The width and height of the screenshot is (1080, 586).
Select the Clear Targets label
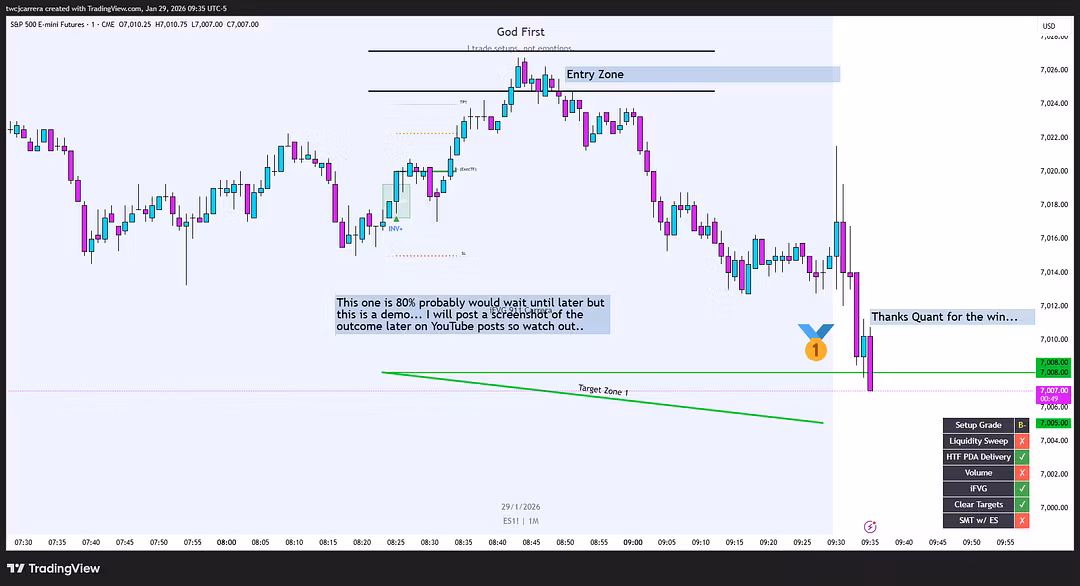978,504
